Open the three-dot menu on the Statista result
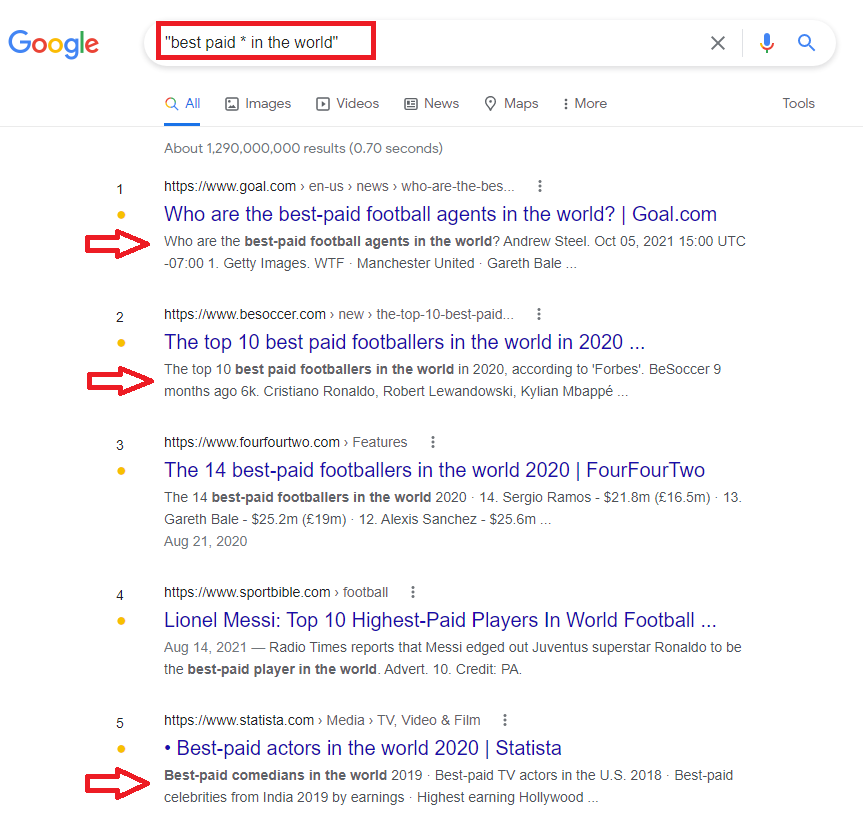Viewport: 863px width, 824px height. tap(505, 719)
